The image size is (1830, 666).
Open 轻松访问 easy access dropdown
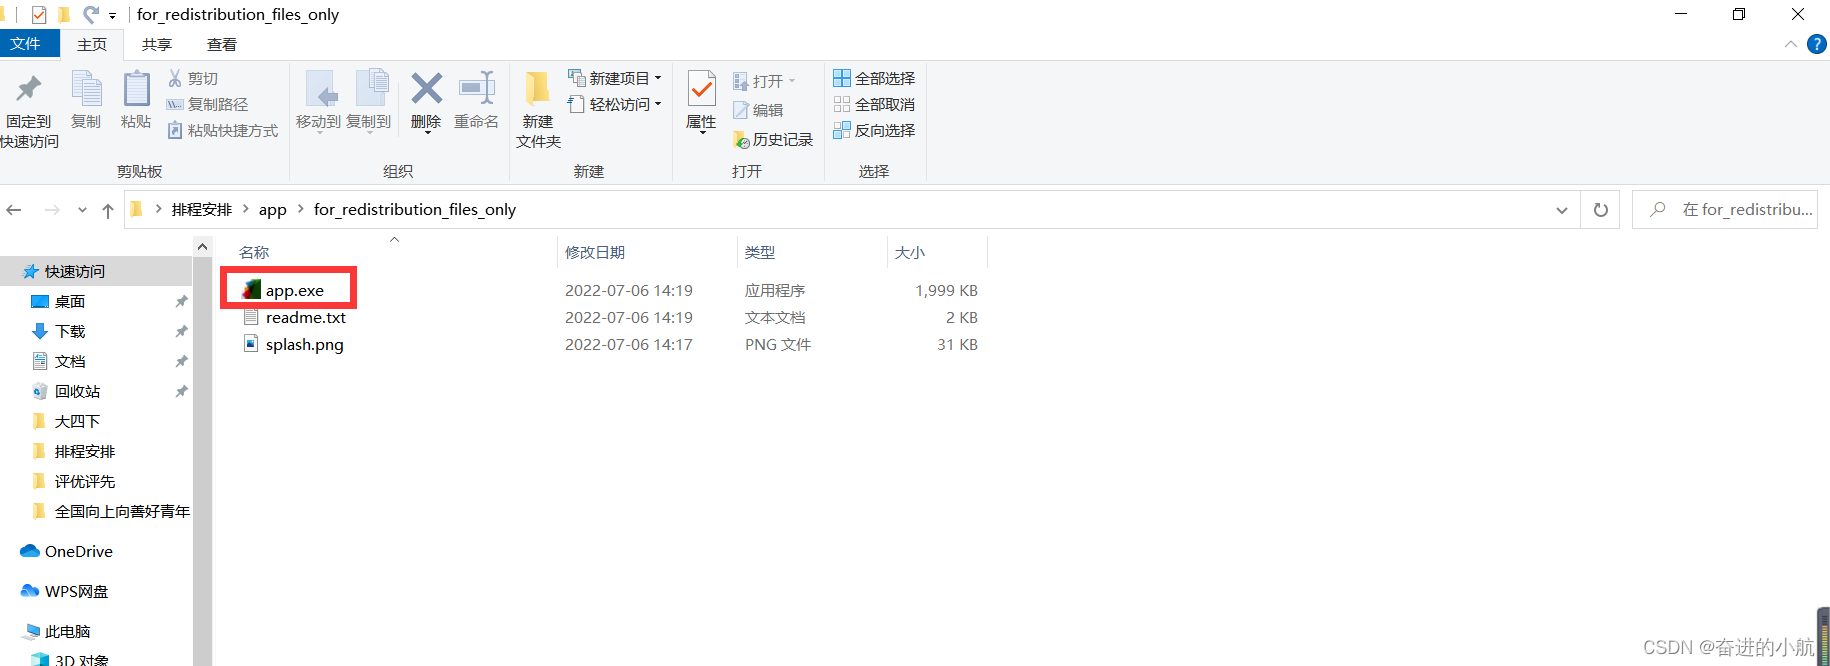(x=615, y=104)
